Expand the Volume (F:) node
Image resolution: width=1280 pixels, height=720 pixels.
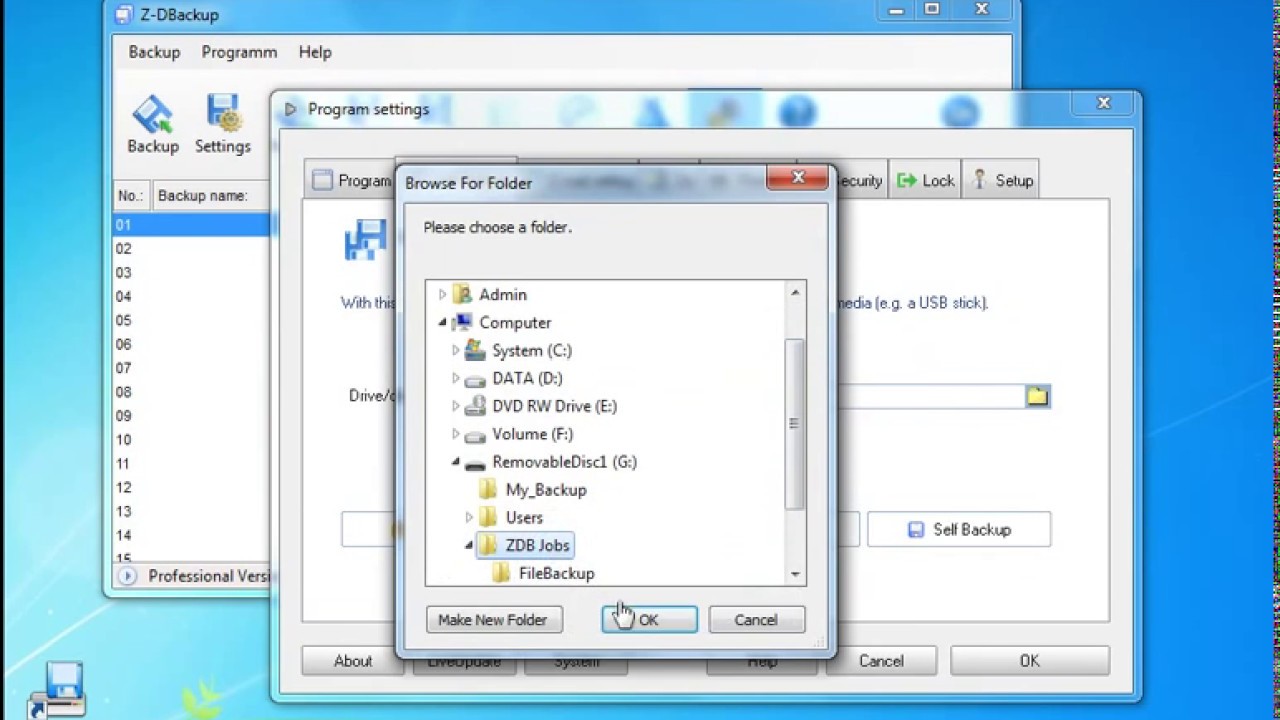tap(456, 434)
